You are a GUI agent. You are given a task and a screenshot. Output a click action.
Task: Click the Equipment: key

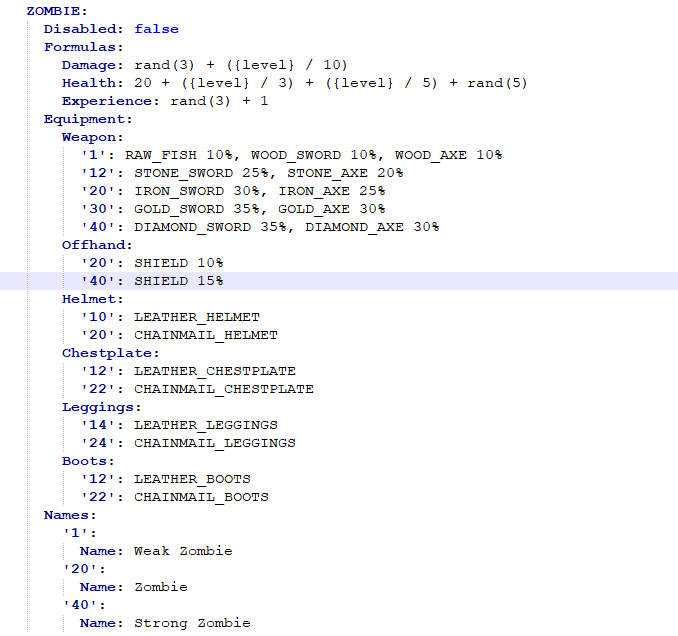(x=88, y=119)
